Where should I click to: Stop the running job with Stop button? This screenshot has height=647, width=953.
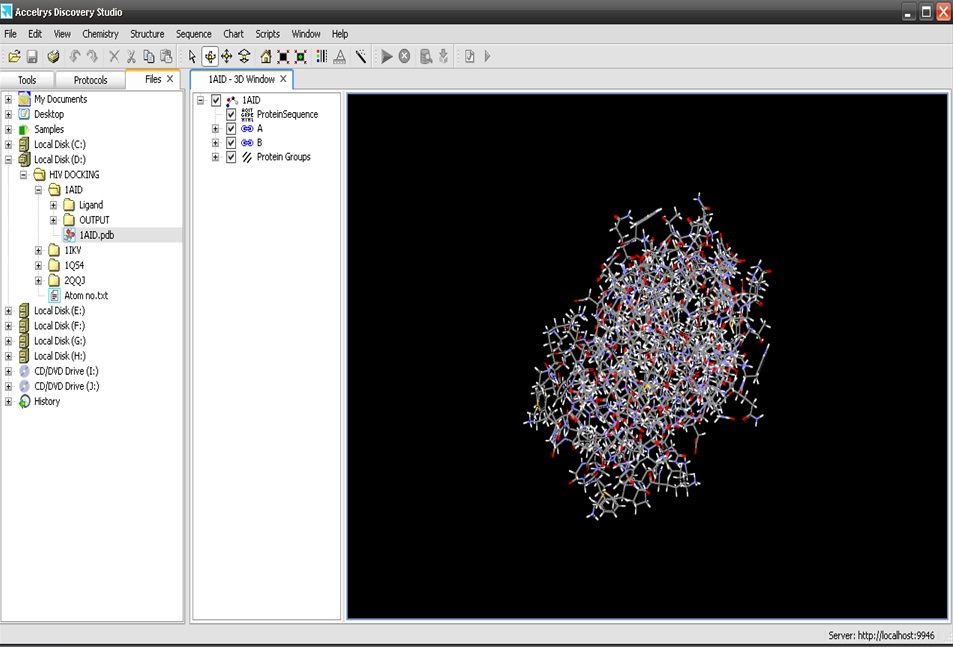(x=404, y=56)
